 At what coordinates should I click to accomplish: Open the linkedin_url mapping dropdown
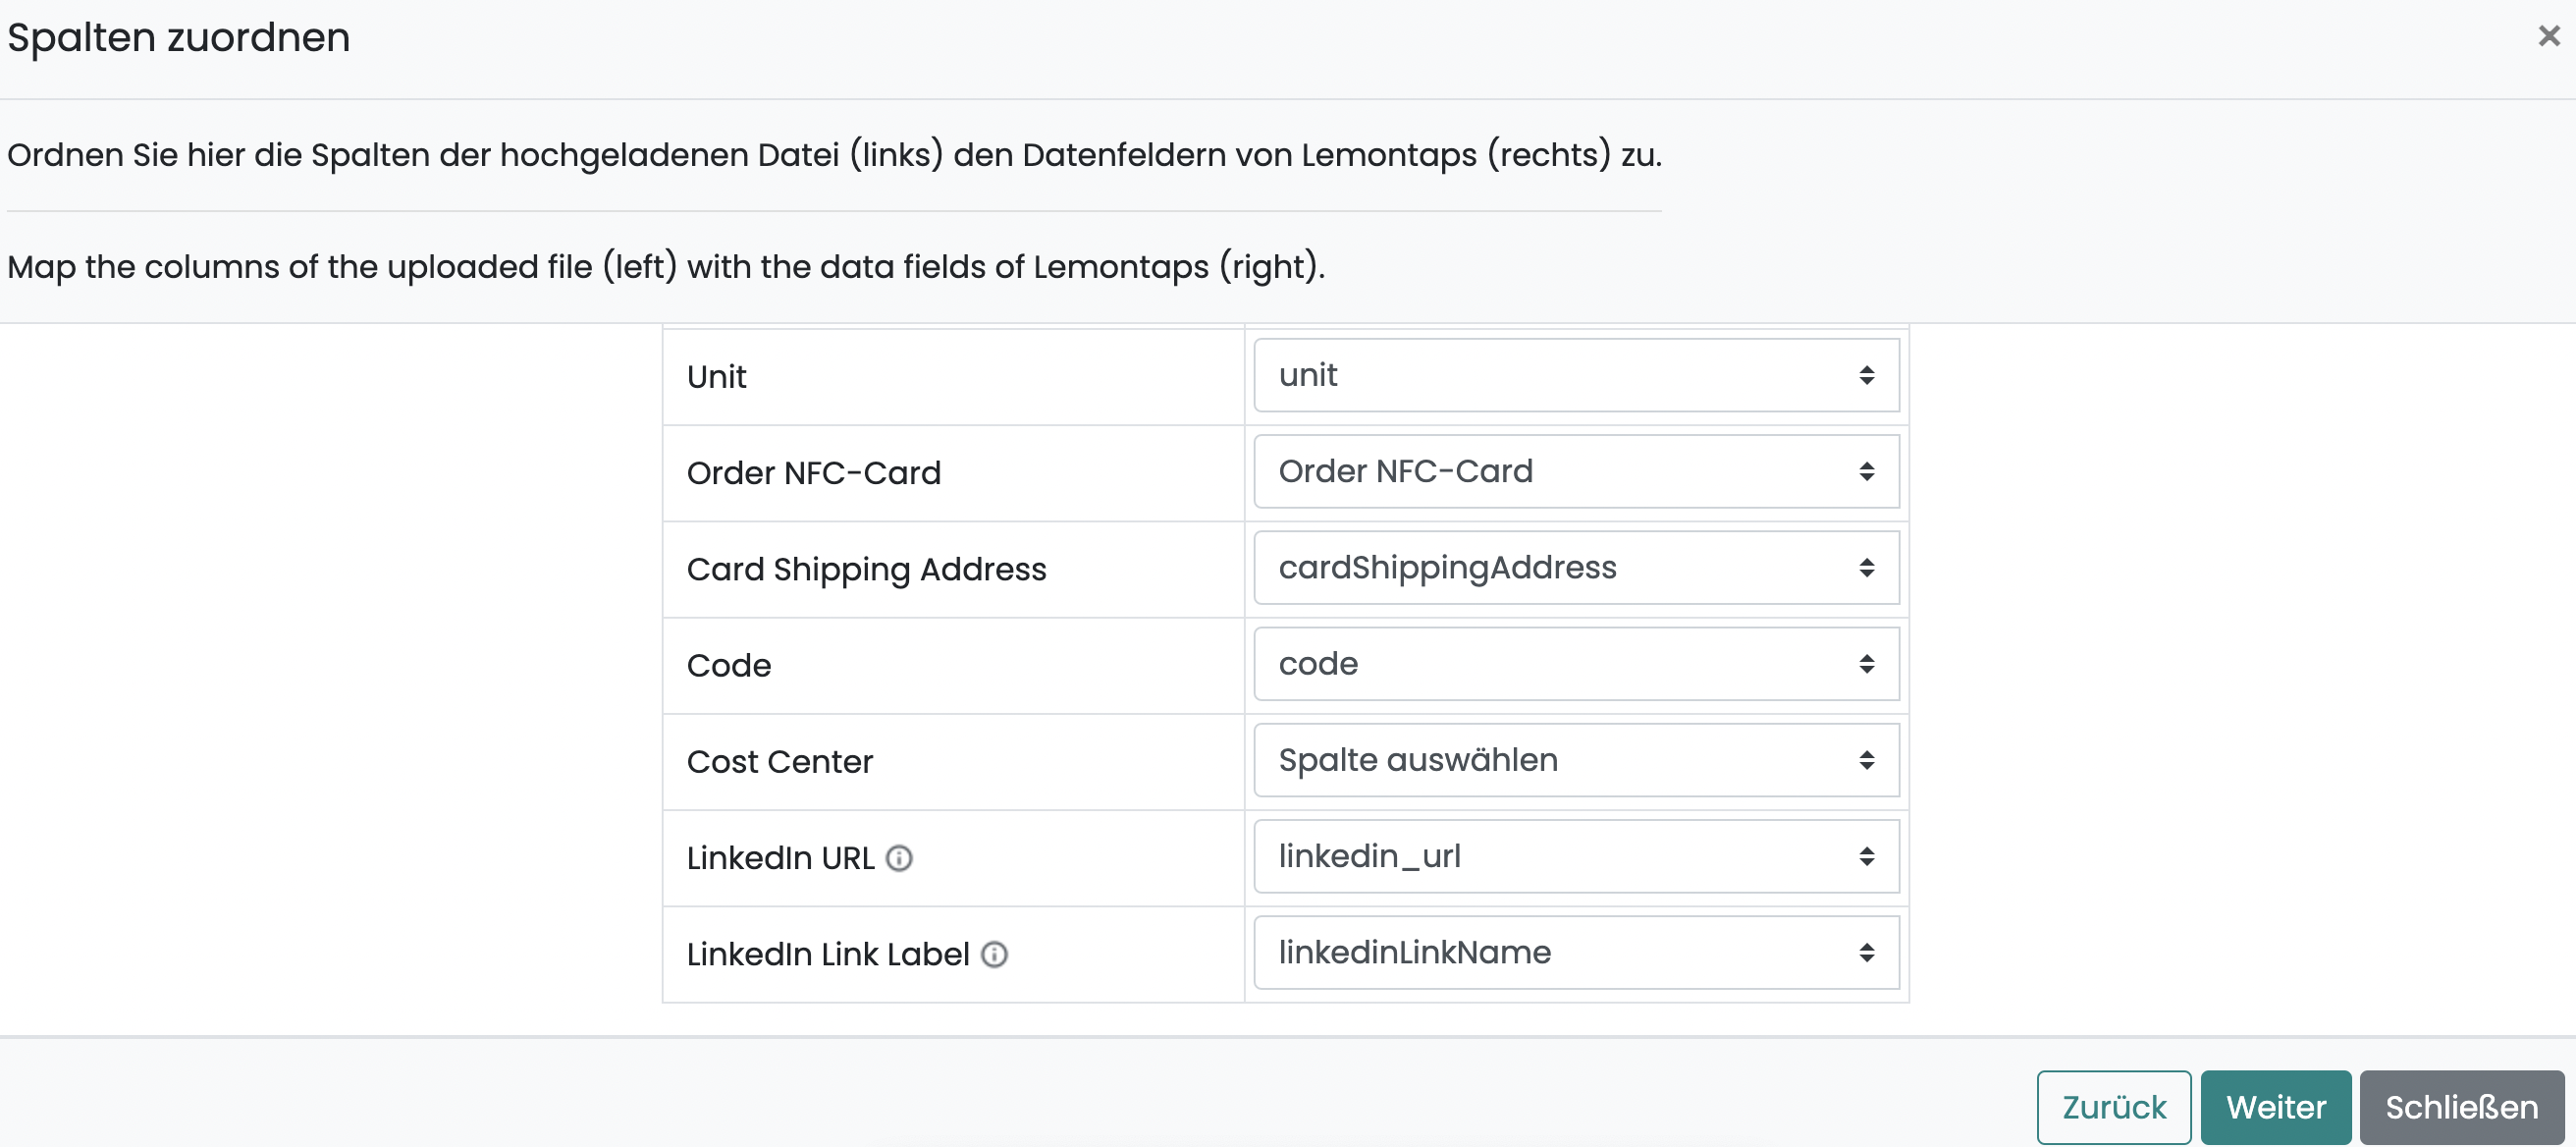click(1576, 856)
